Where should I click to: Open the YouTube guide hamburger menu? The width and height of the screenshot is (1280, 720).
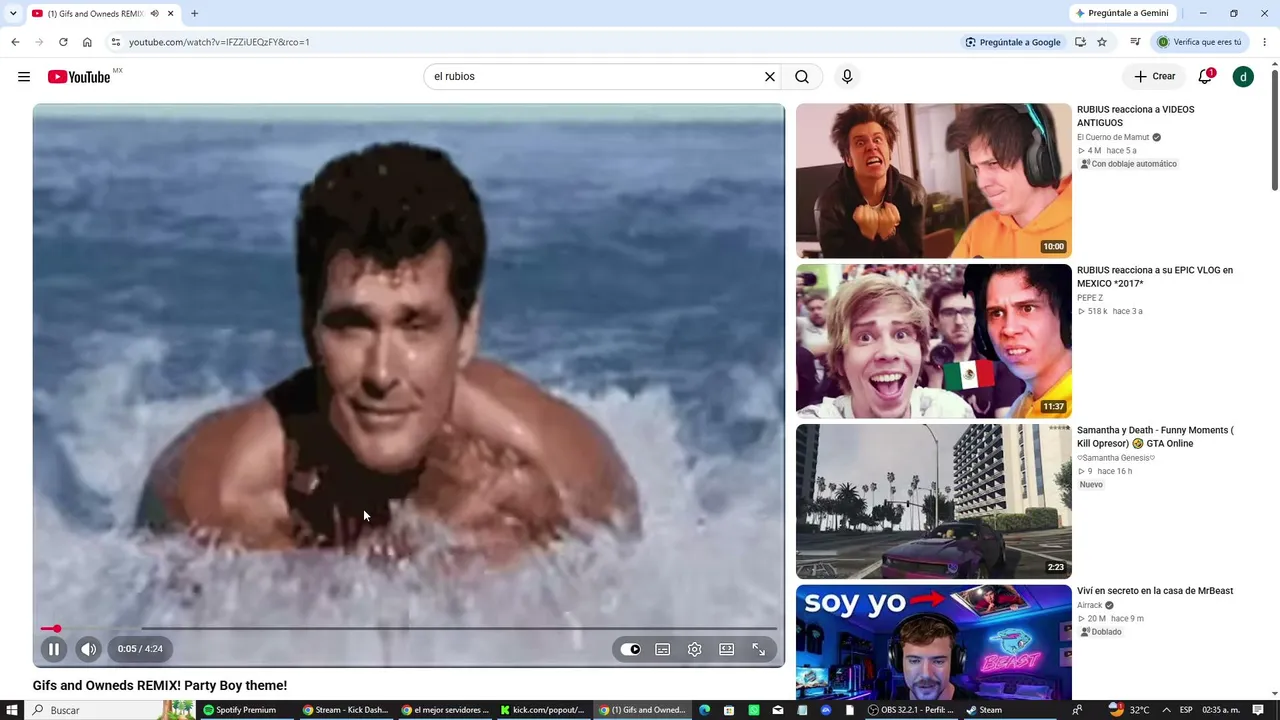[24, 76]
